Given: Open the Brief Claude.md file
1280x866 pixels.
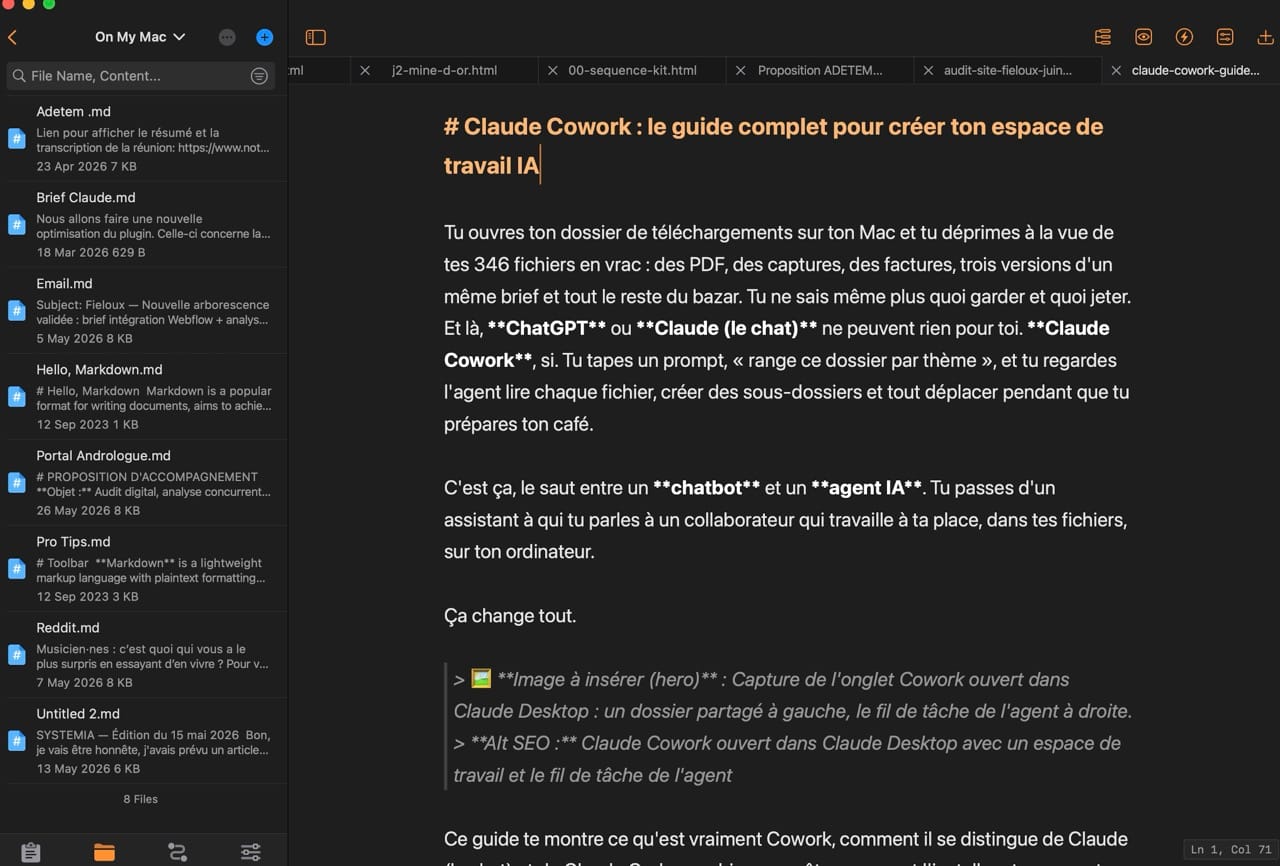Looking at the screenshot, I should (x=143, y=224).
